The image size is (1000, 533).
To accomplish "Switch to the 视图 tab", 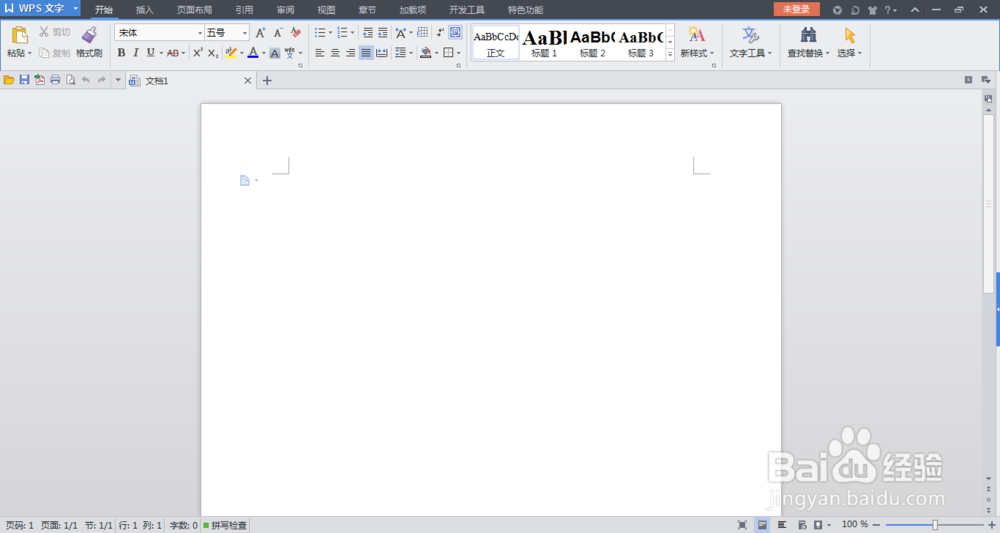I will point(327,10).
